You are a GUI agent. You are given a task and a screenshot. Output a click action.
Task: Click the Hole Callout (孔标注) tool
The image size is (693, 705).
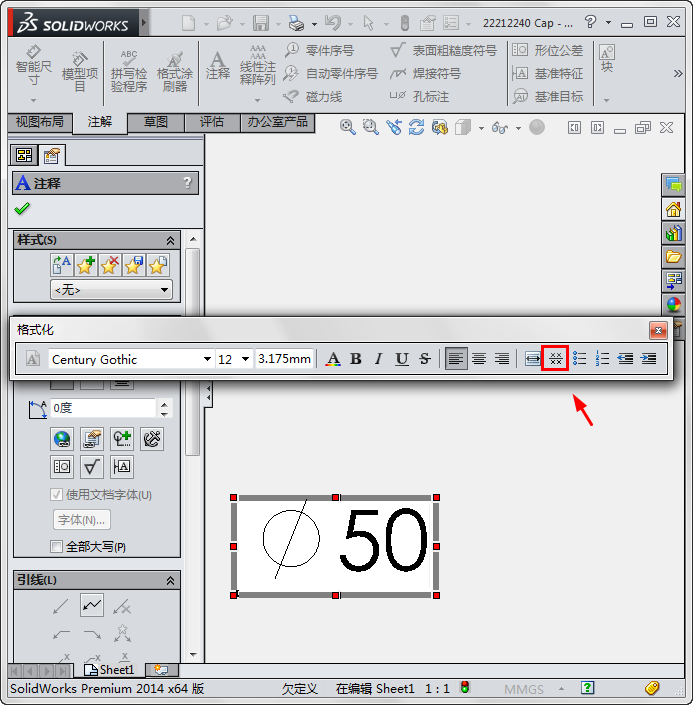pos(419,96)
